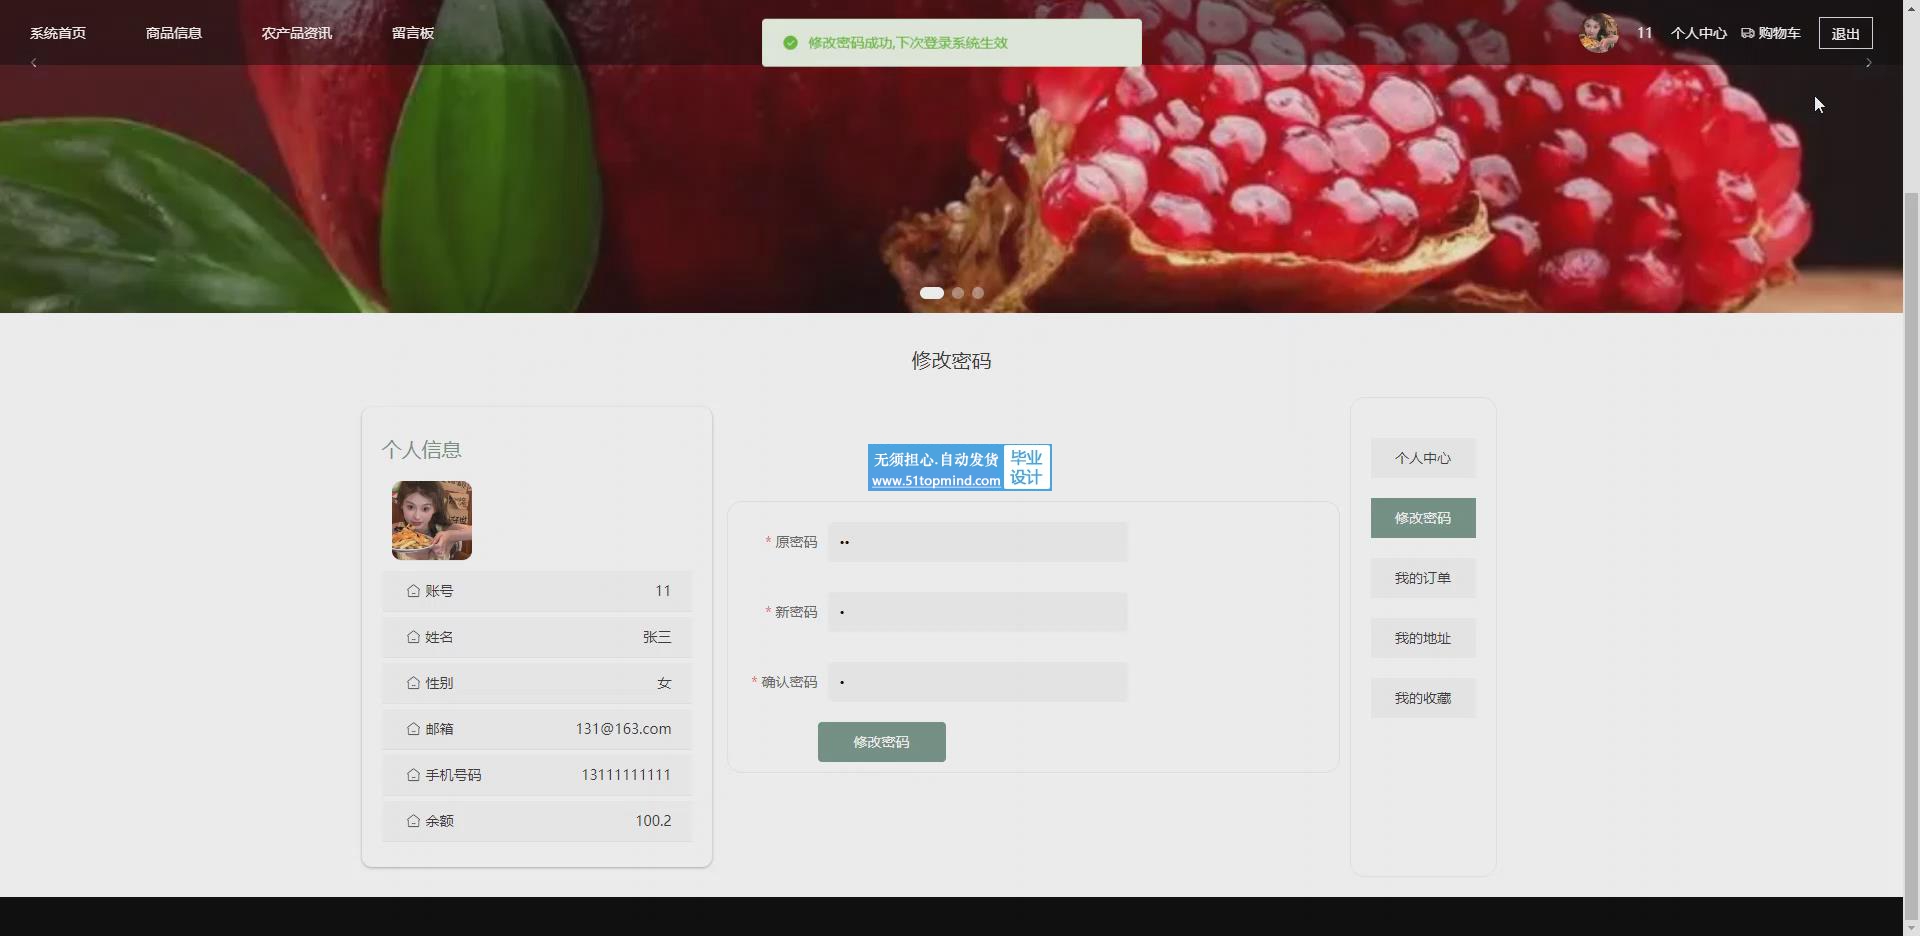Click the phone number 13111111111

click(x=626, y=775)
